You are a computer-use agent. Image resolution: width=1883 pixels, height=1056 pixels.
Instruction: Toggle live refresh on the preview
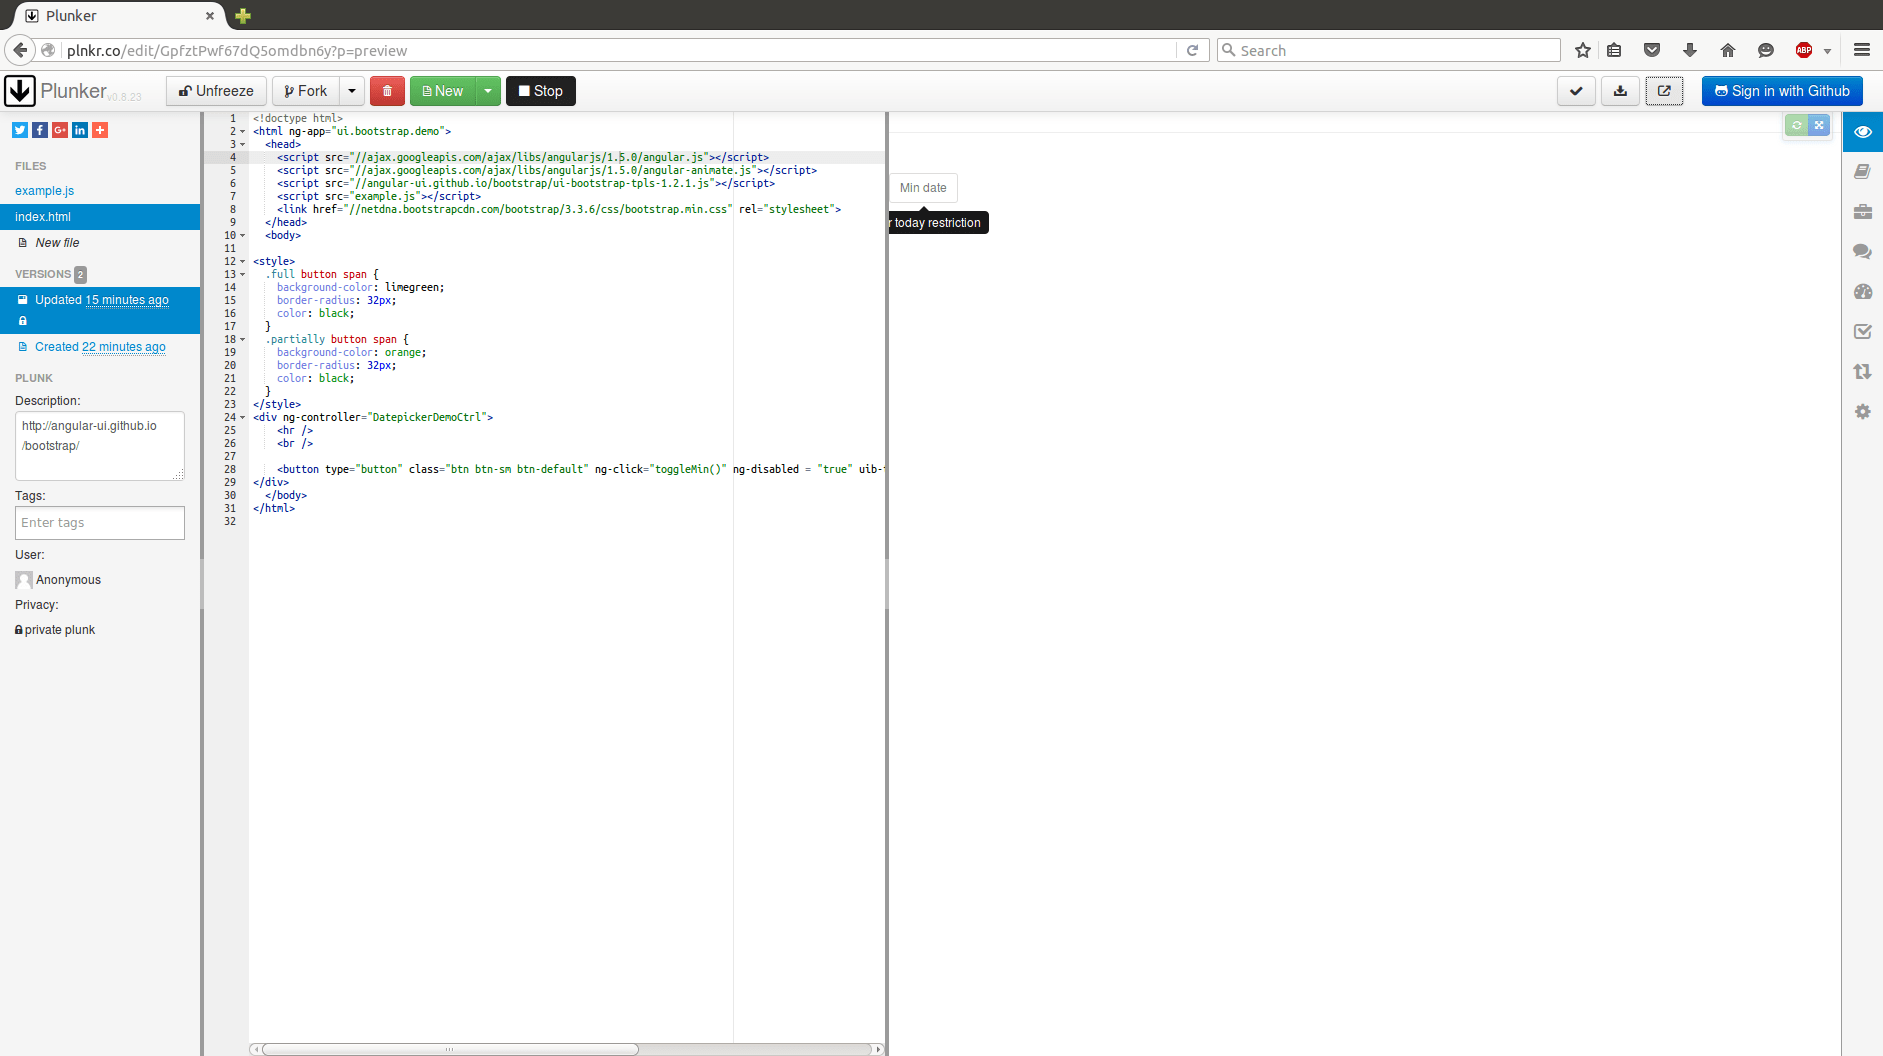[1797, 125]
